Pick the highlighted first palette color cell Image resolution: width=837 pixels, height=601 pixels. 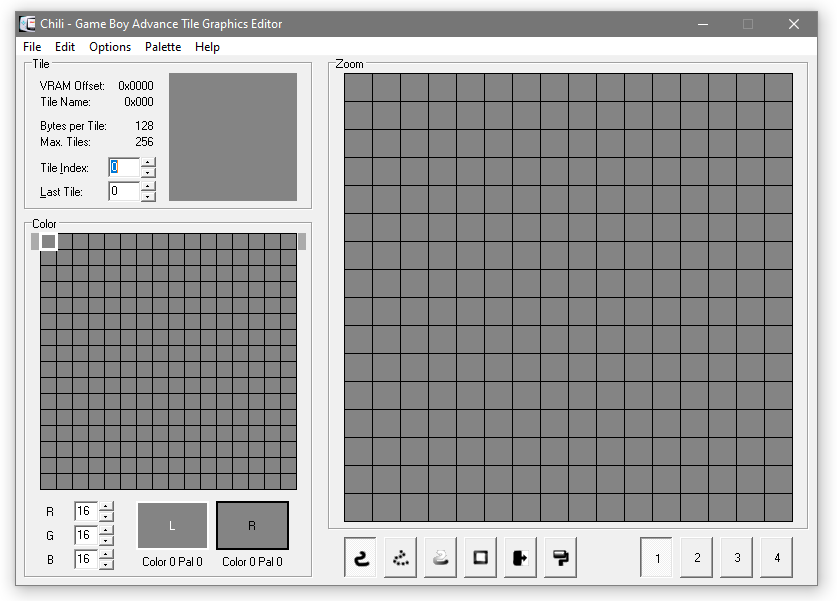[48, 241]
